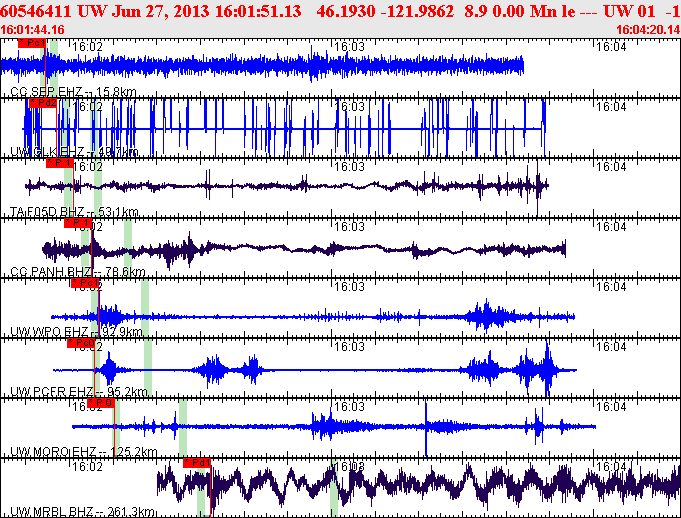Image resolution: width=681 pixels, height=518 pixels.
Task: Click the start time 16:01:44.16 label
Action: coord(33,30)
